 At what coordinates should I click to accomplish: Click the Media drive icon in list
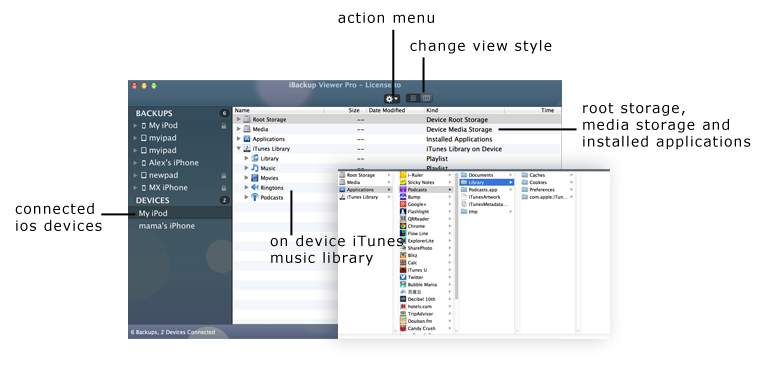click(247, 129)
